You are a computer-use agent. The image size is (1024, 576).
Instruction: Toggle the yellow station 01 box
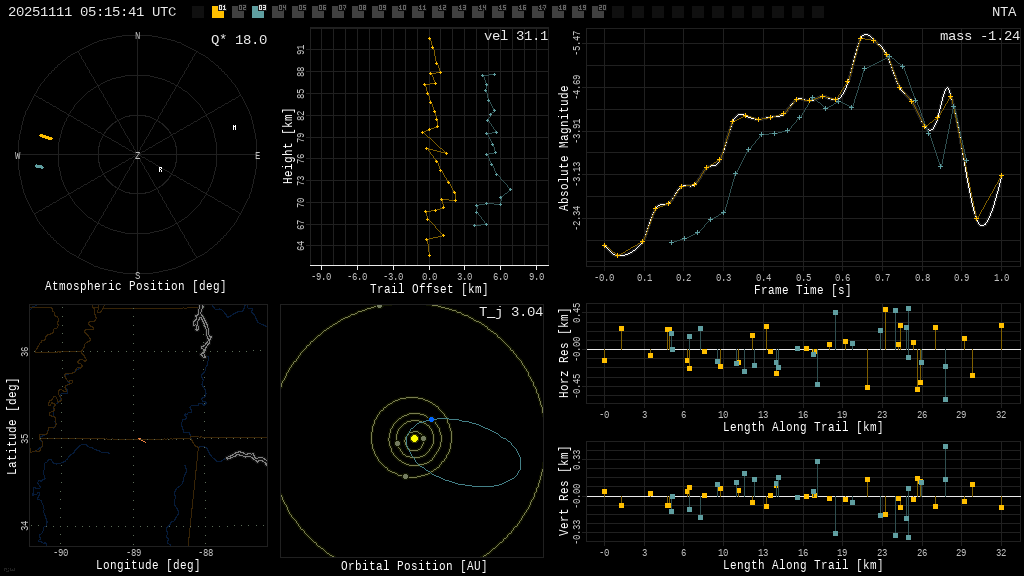(x=218, y=12)
